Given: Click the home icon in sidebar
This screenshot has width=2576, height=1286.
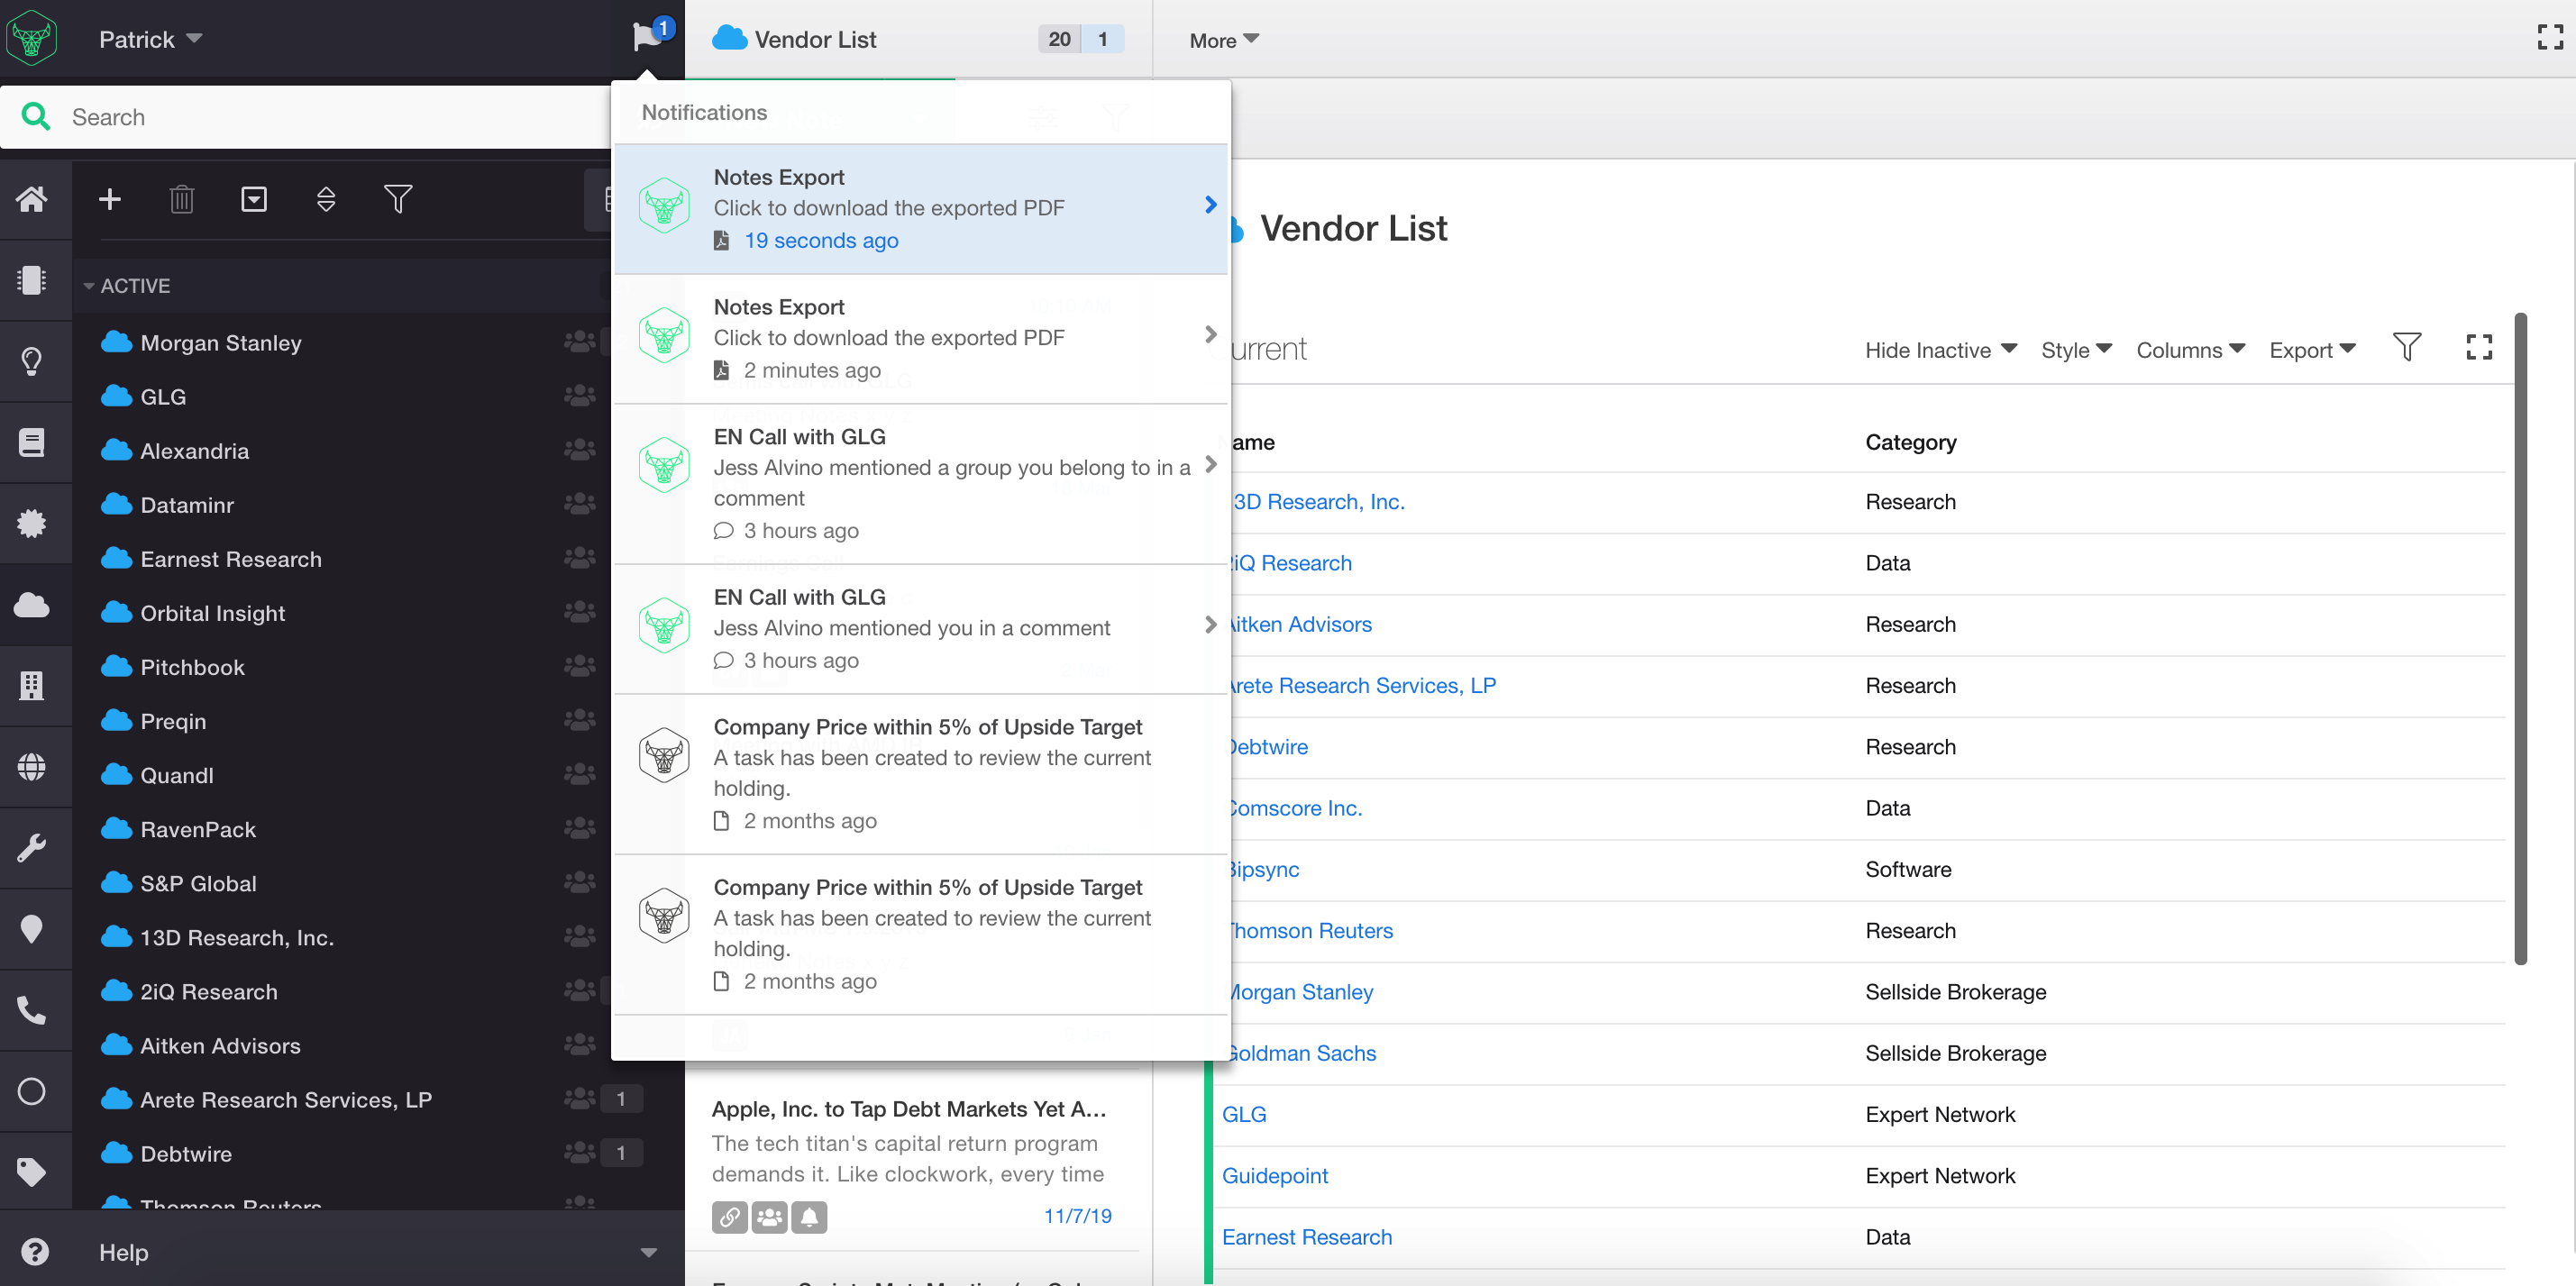Looking at the screenshot, I should pos(32,199).
